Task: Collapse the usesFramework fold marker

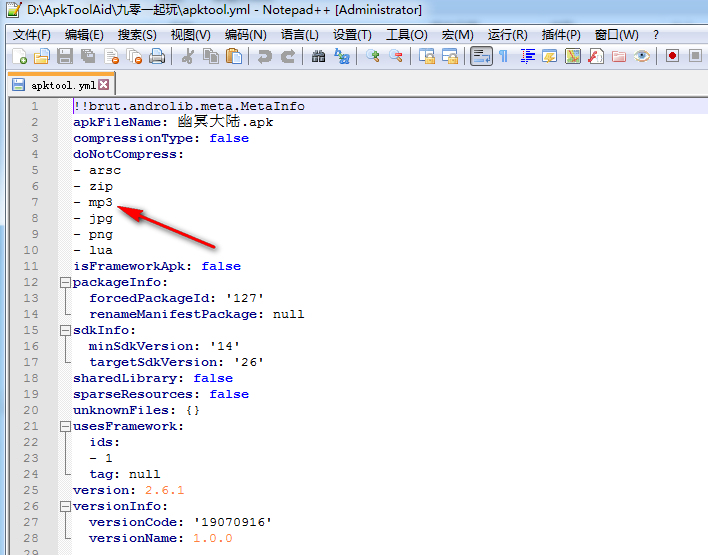Action: click(65, 426)
